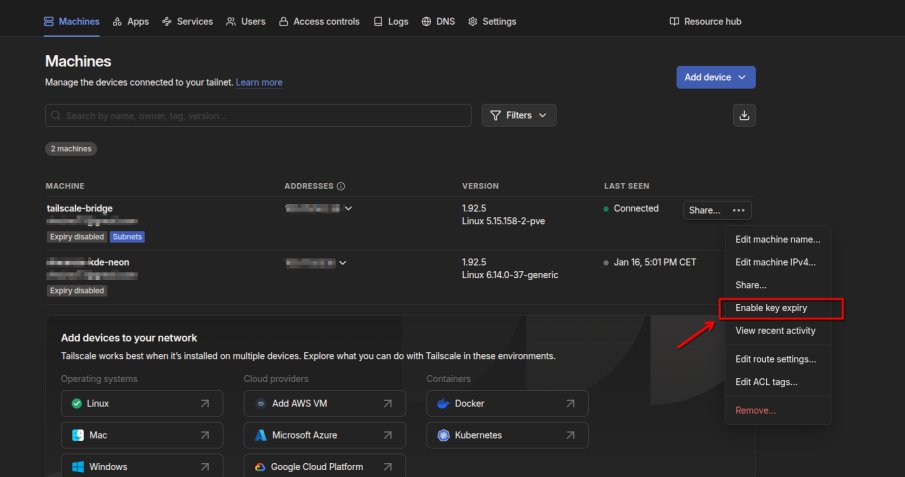Image resolution: width=905 pixels, height=477 pixels.
Task: Open Edit ACL tags
Action: tap(777, 382)
